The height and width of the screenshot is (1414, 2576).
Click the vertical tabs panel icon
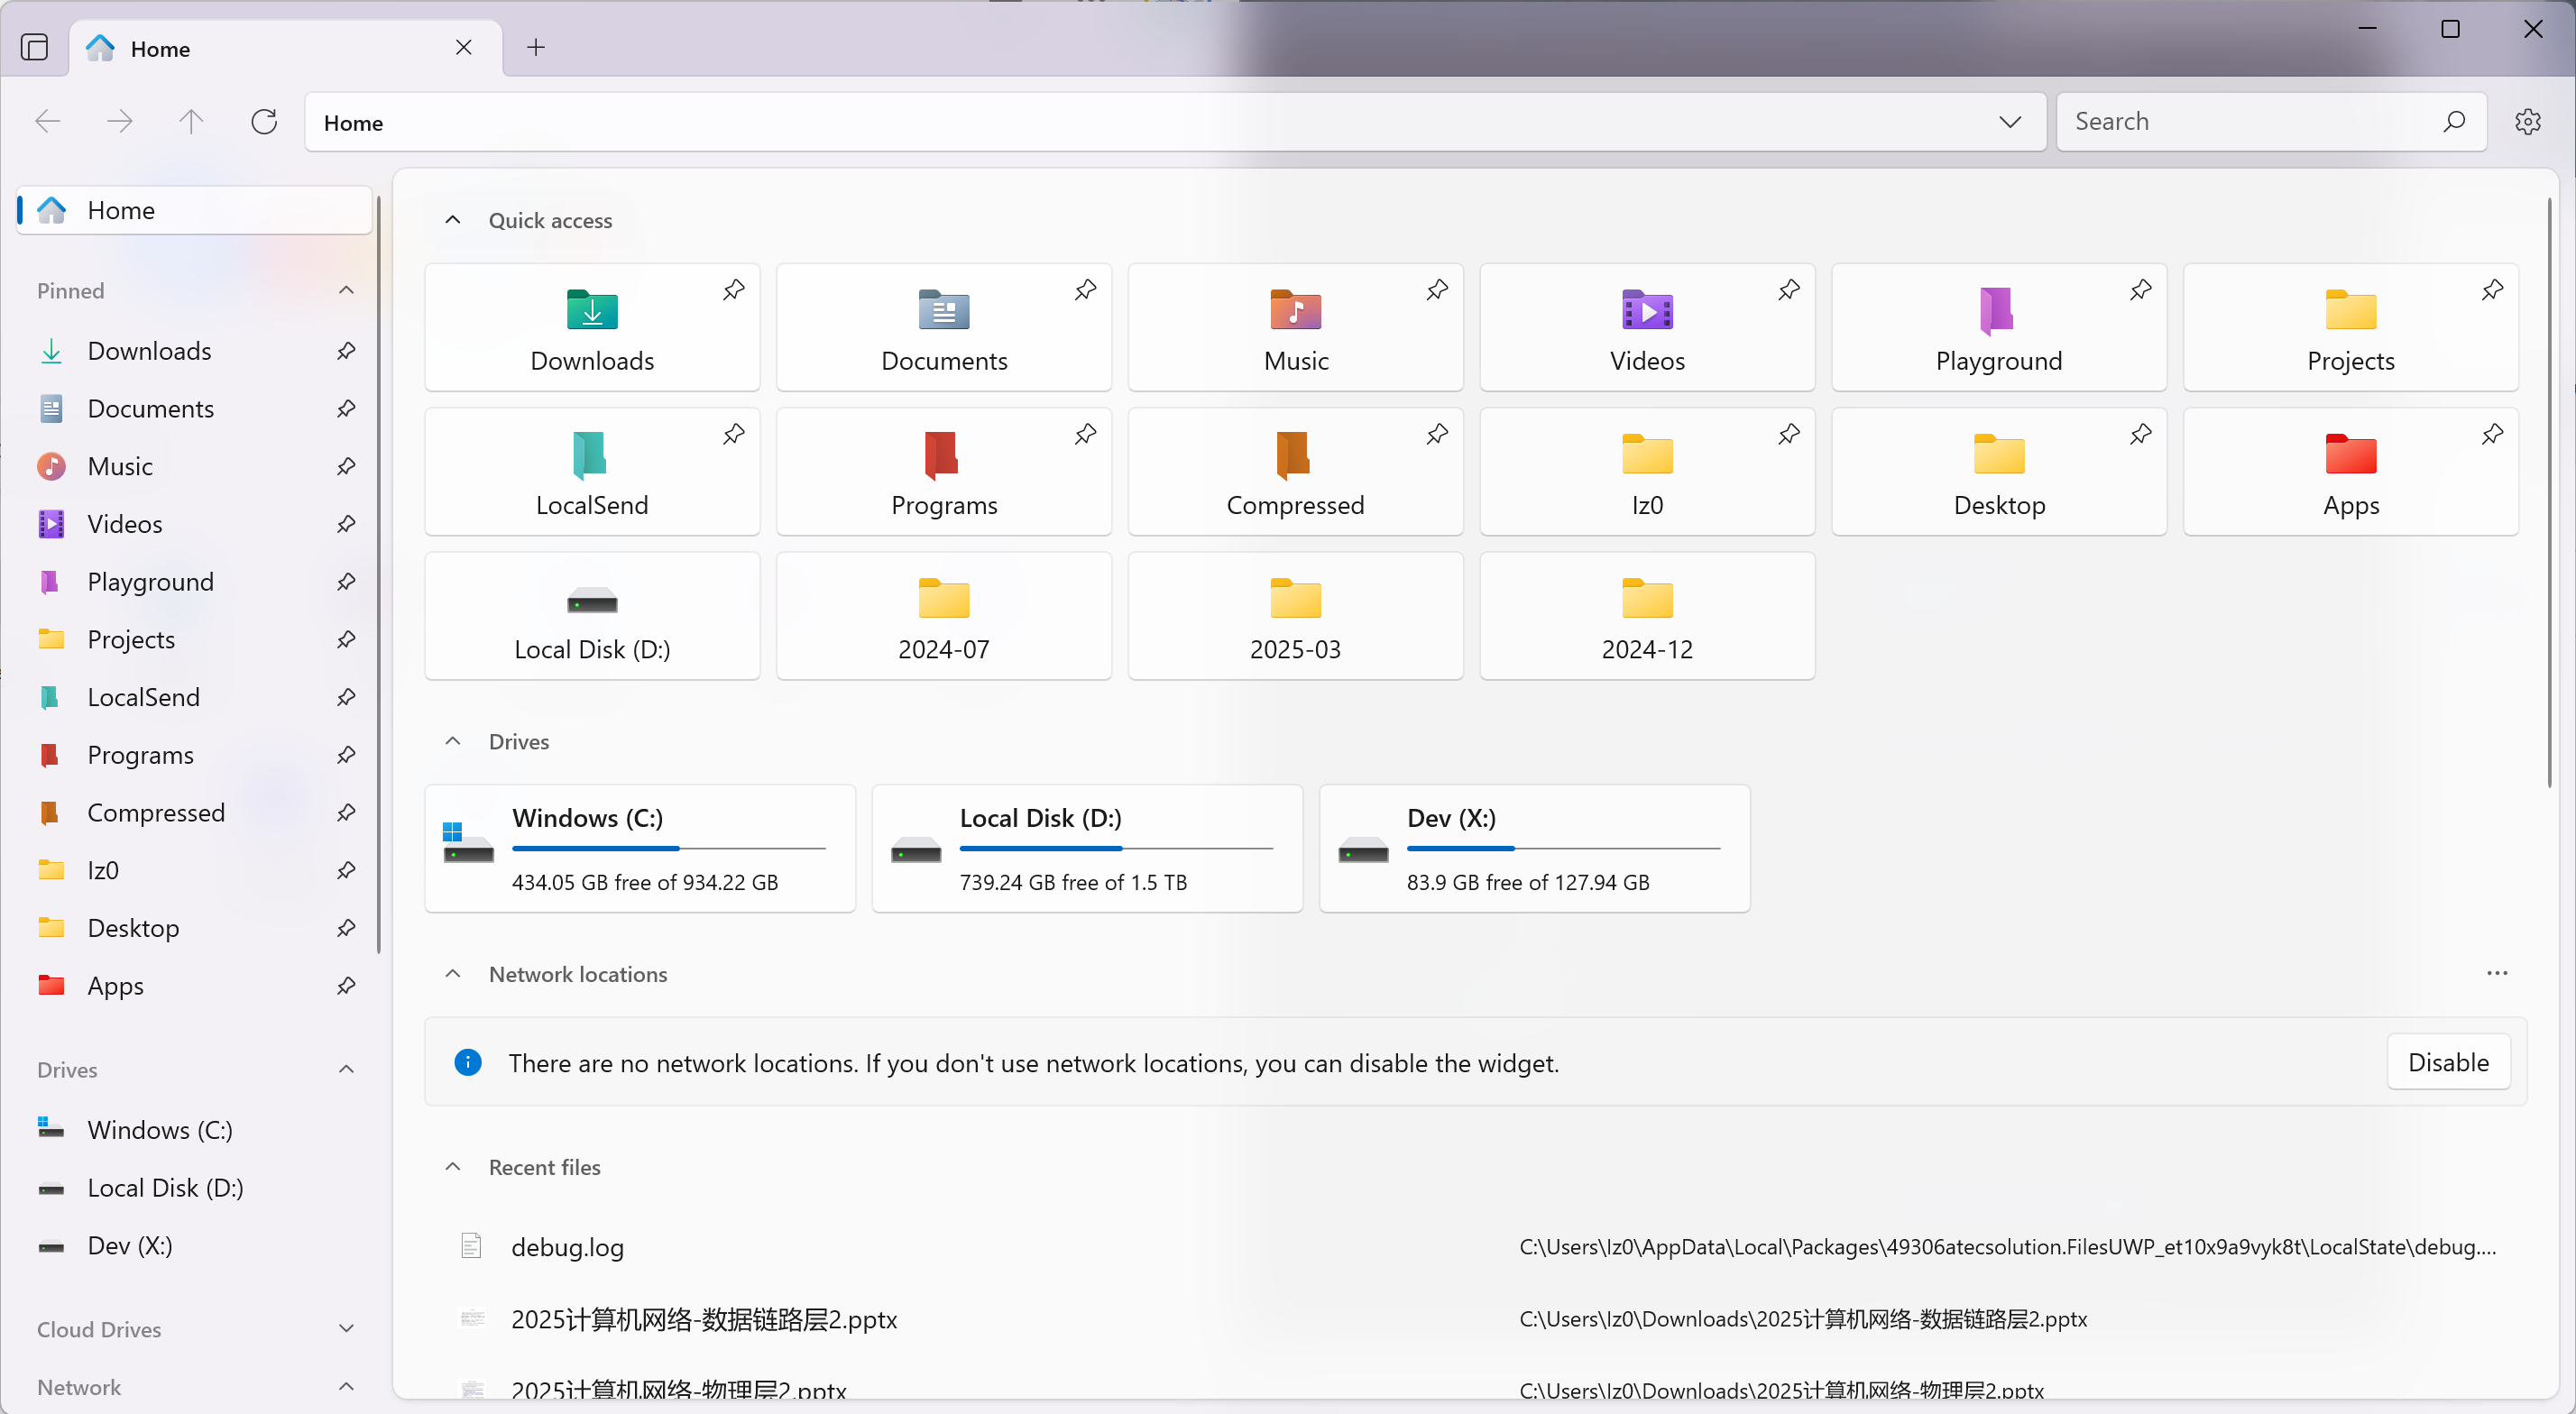click(x=35, y=47)
